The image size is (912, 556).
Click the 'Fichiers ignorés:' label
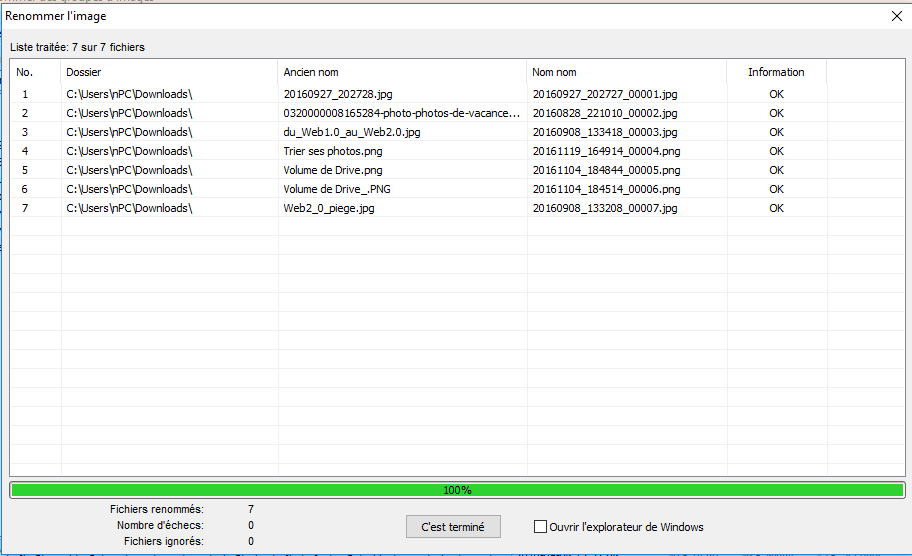pyautogui.click(x=164, y=541)
